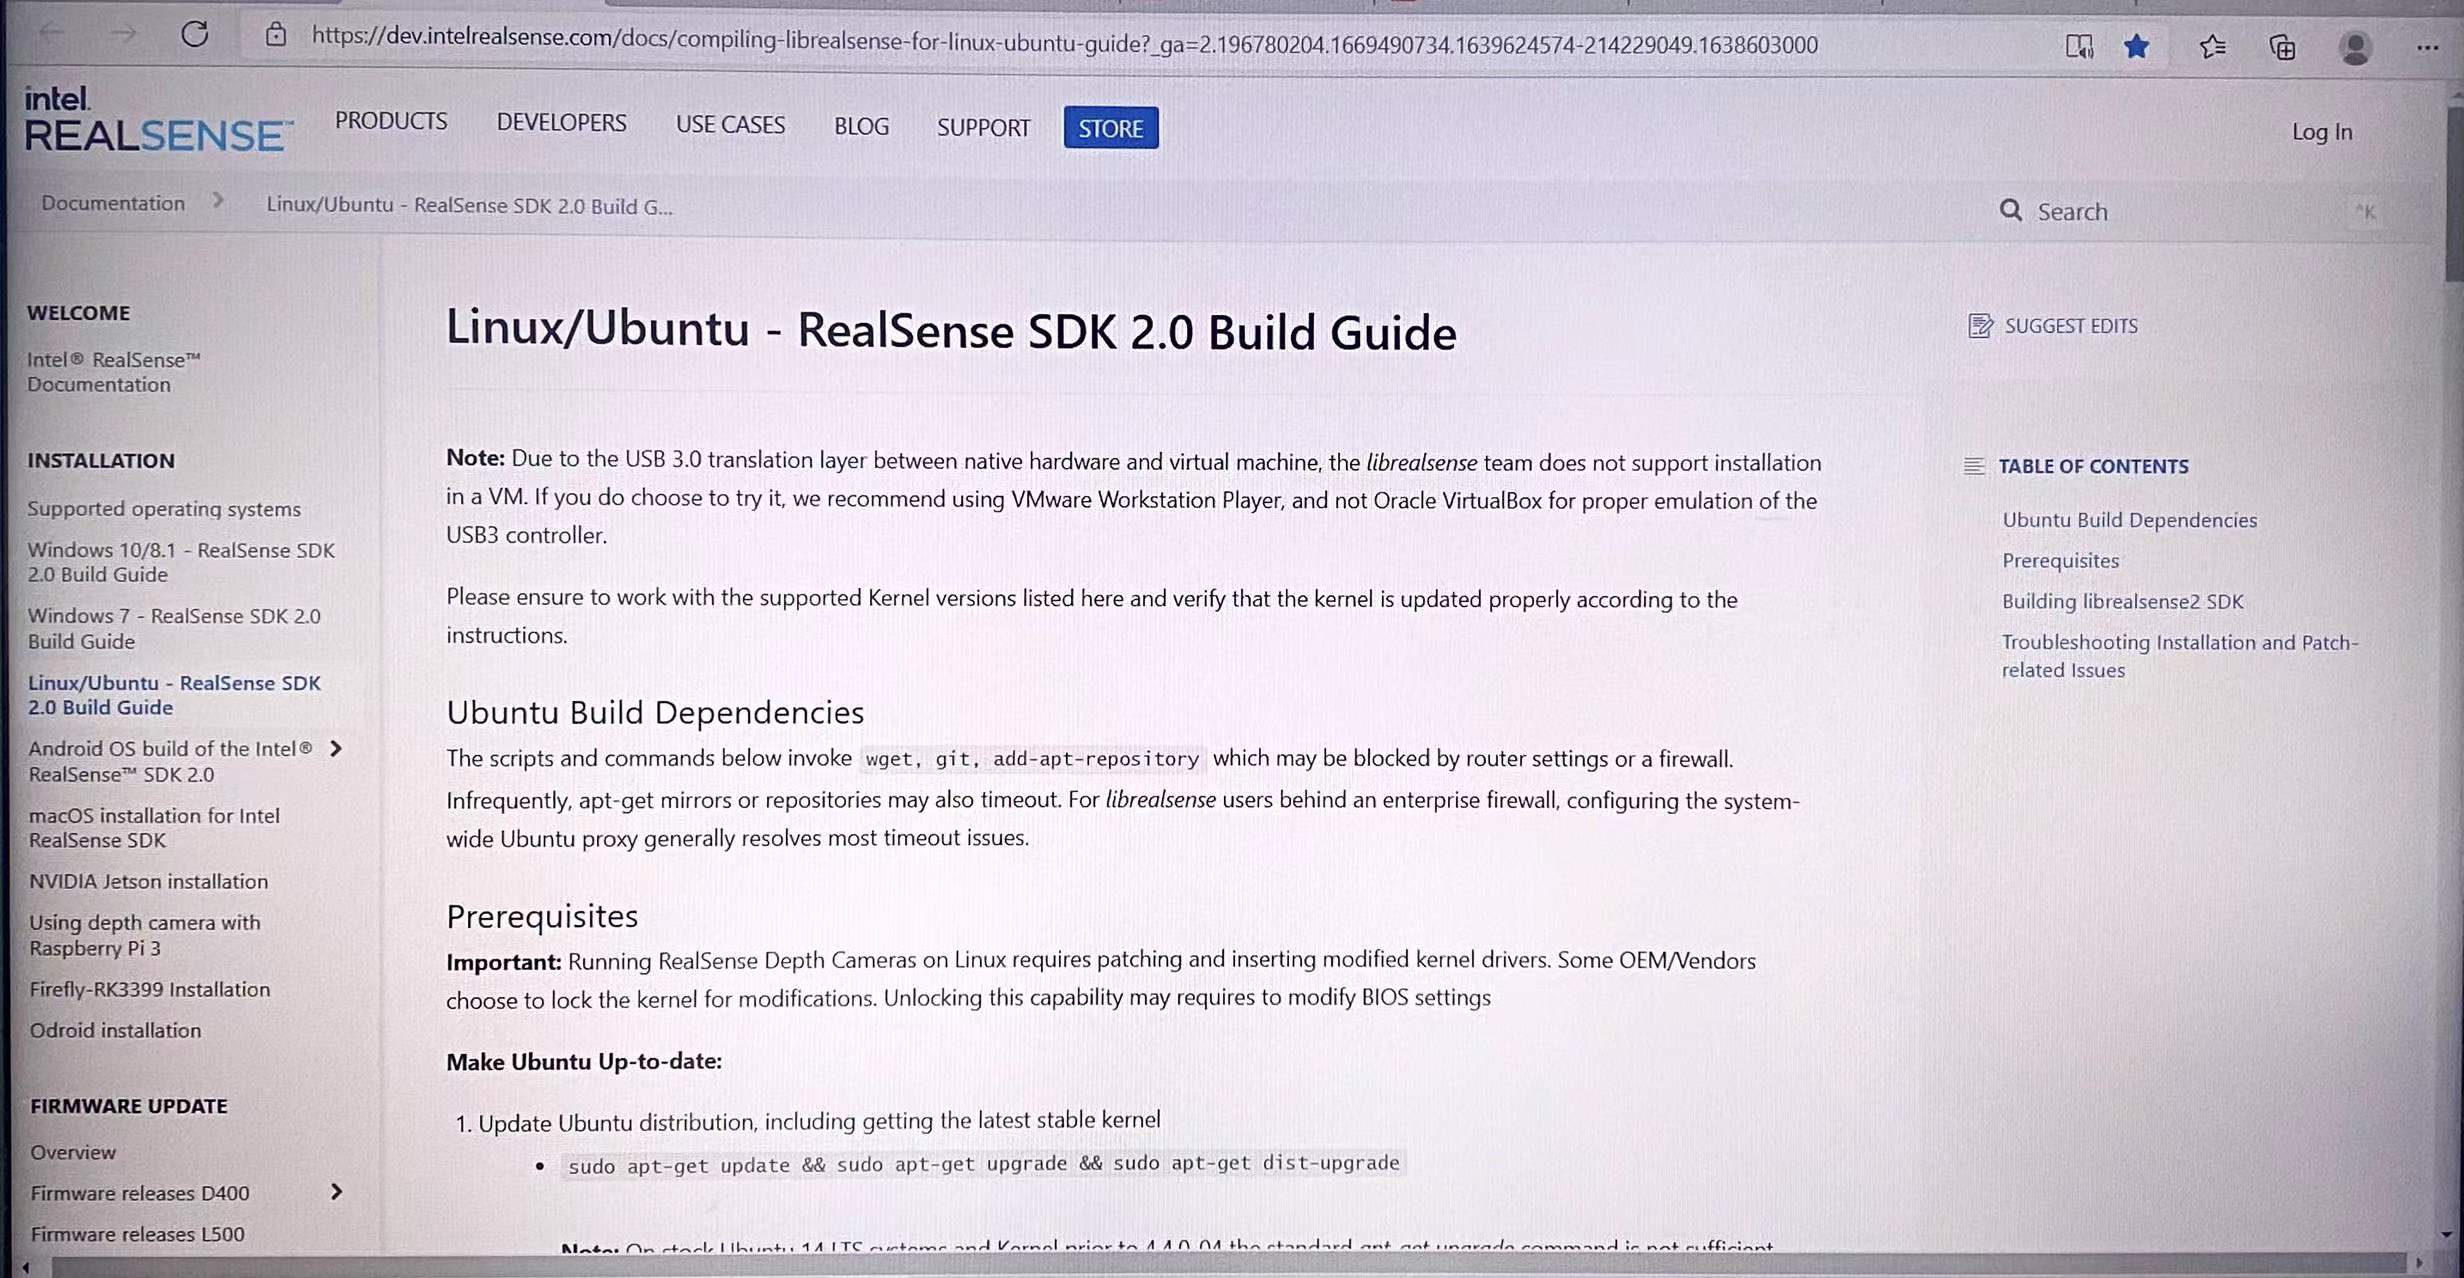Switch to the Developers menu
Image resolution: width=2464 pixels, height=1278 pixels.
(560, 123)
